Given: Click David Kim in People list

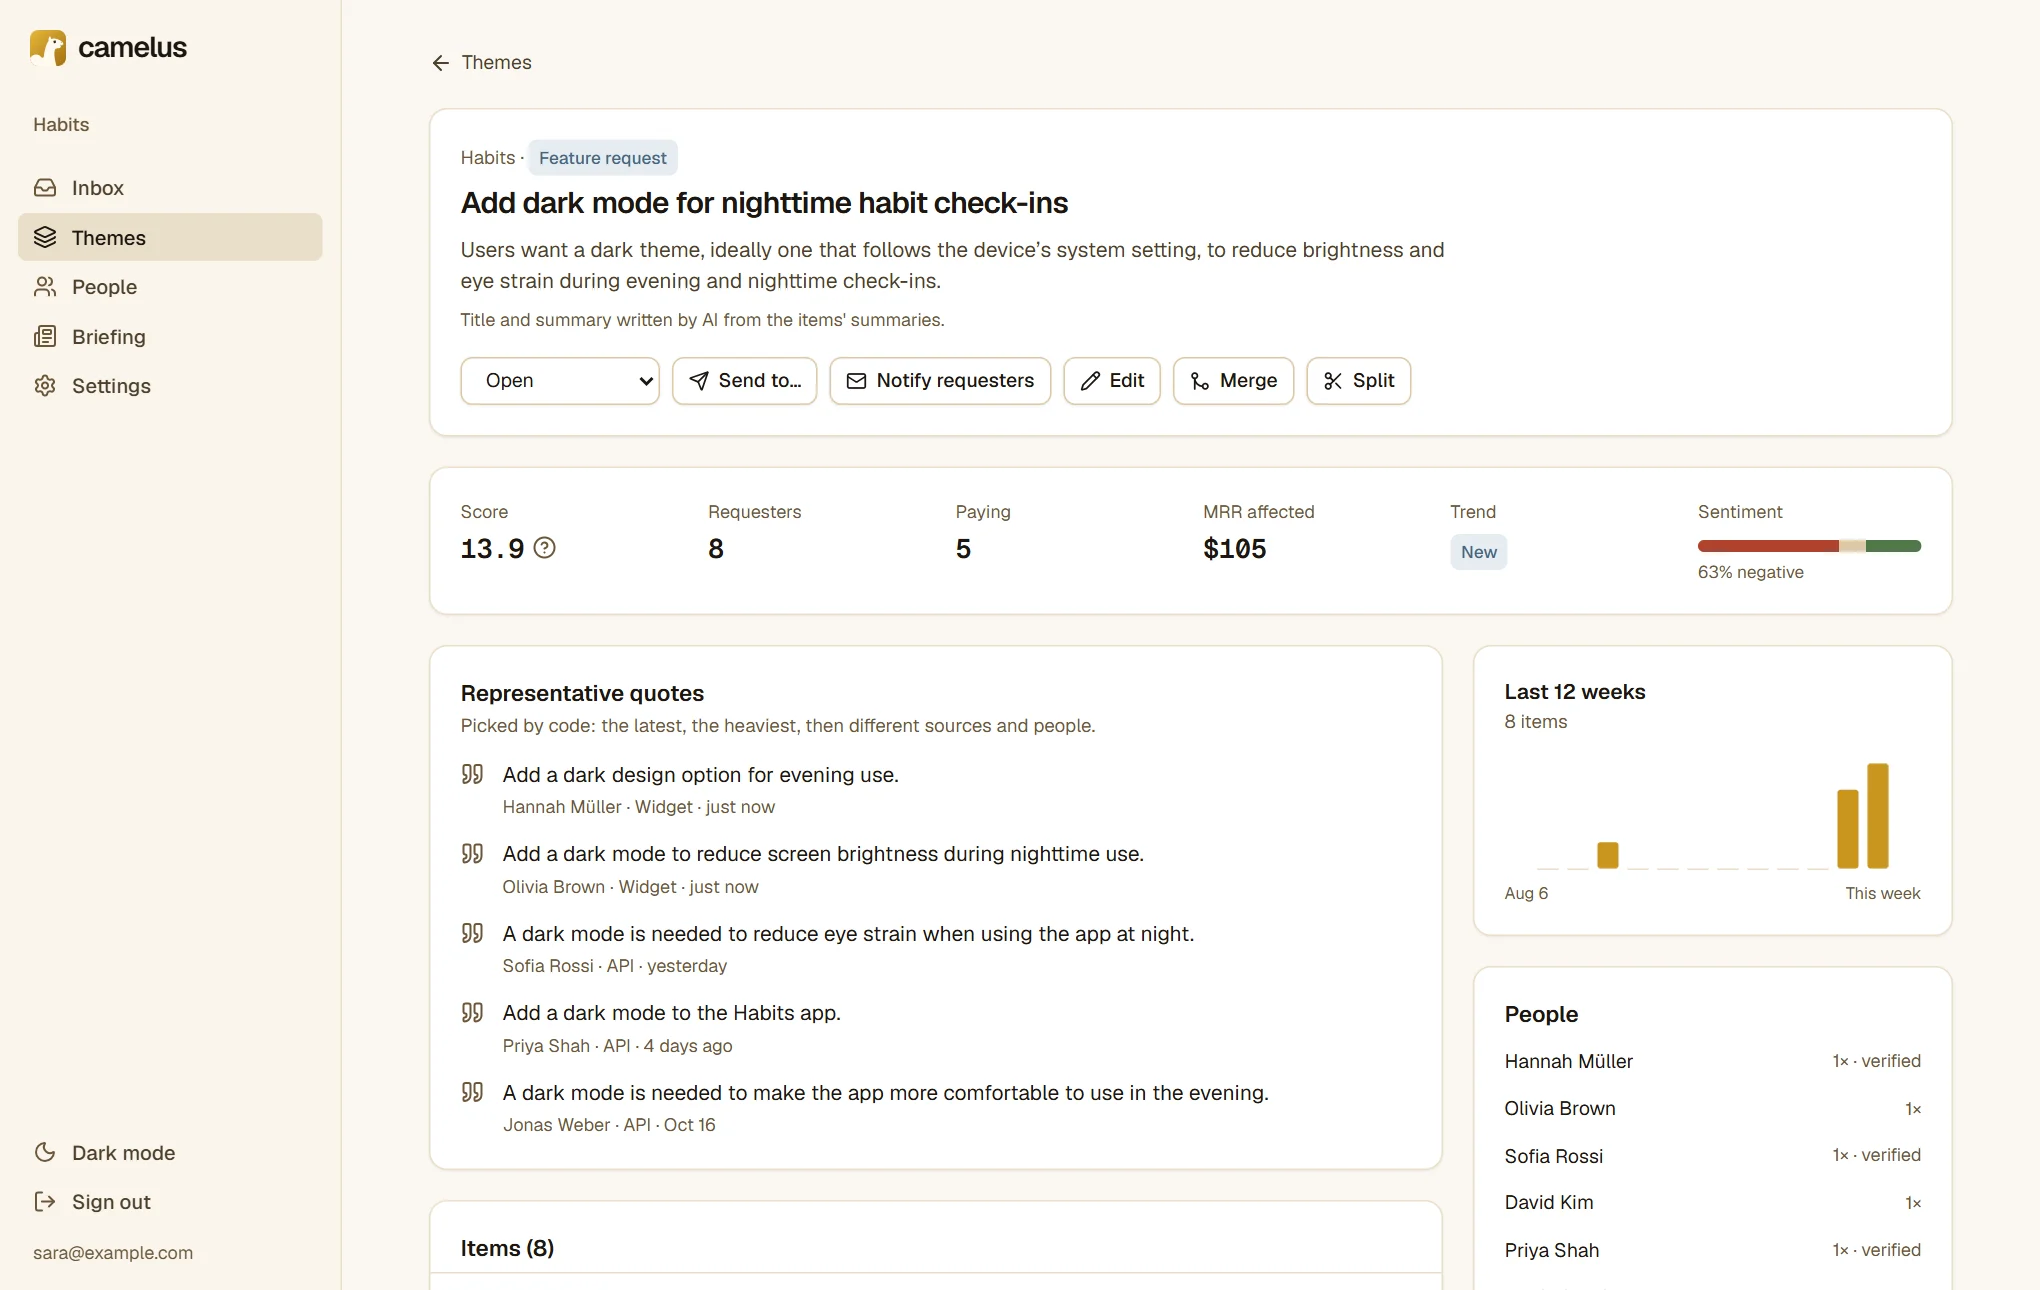Looking at the screenshot, I should tap(1549, 1202).
